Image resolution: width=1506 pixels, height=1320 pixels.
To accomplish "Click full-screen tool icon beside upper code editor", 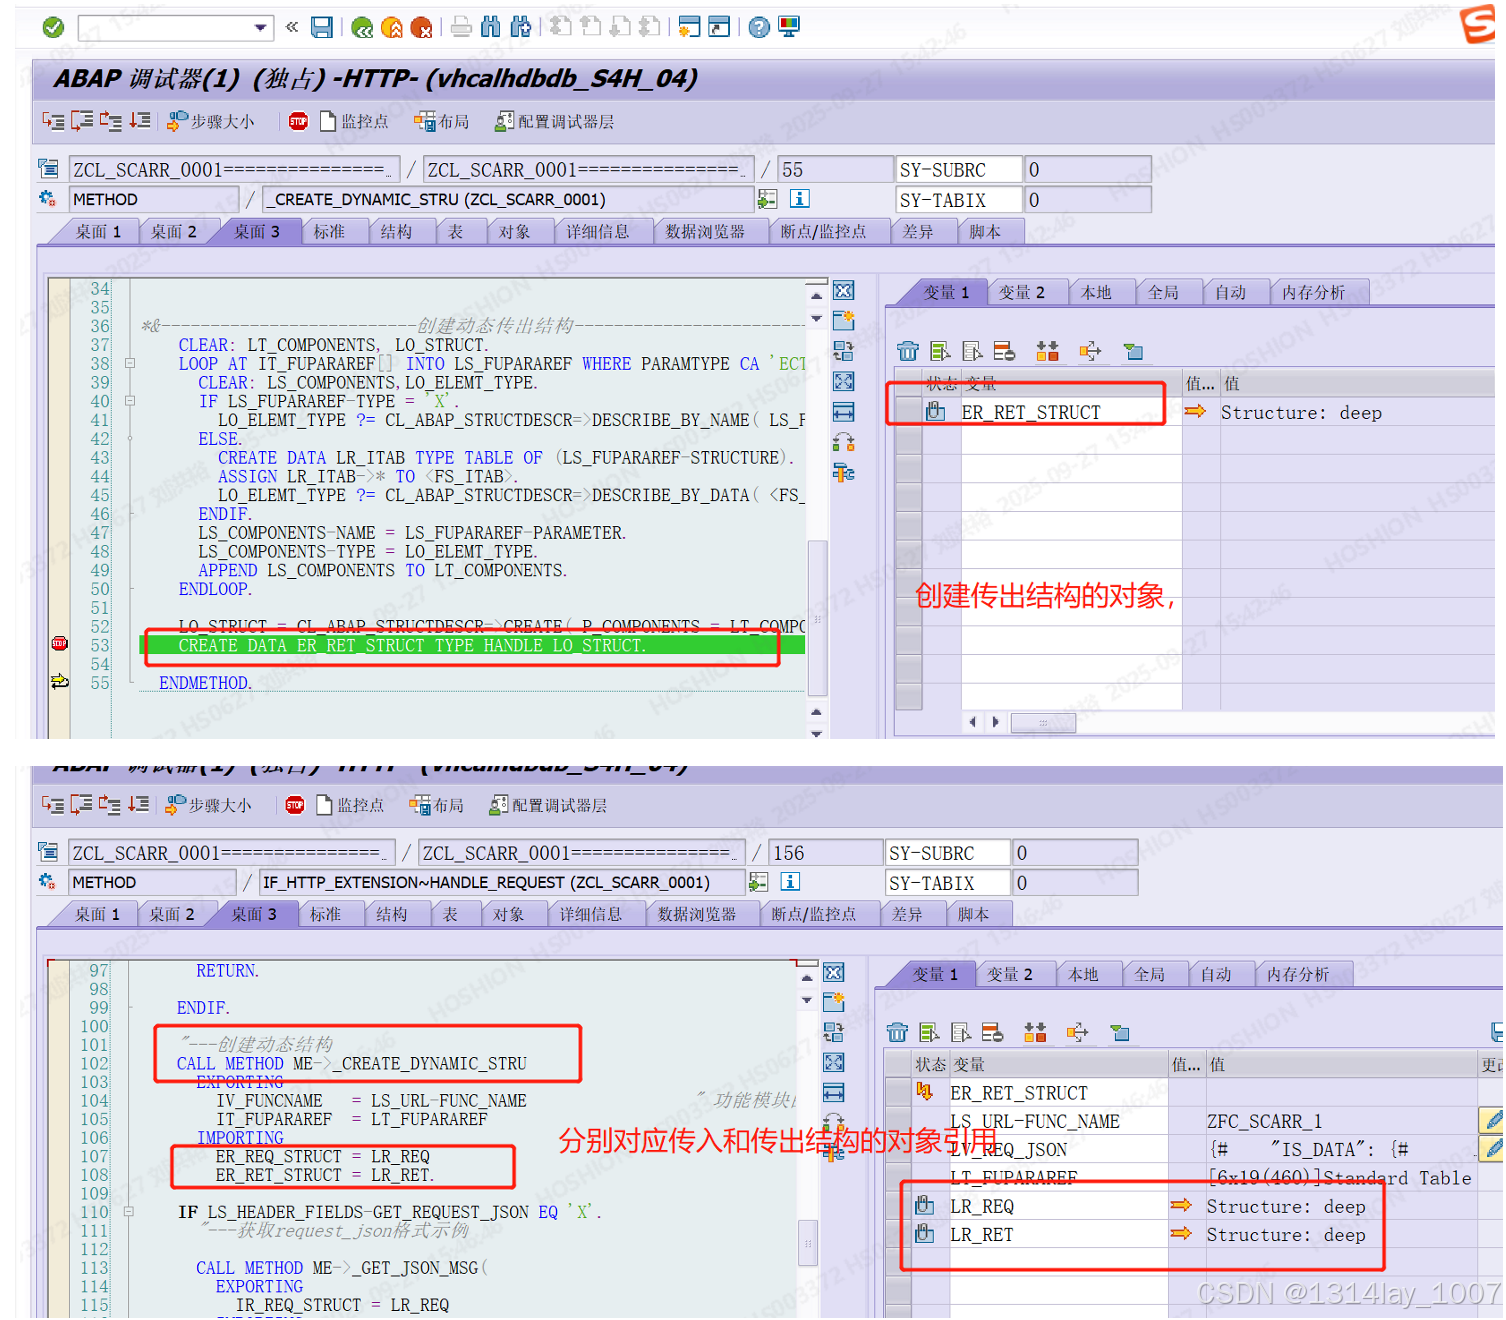I will click(844, 381).
